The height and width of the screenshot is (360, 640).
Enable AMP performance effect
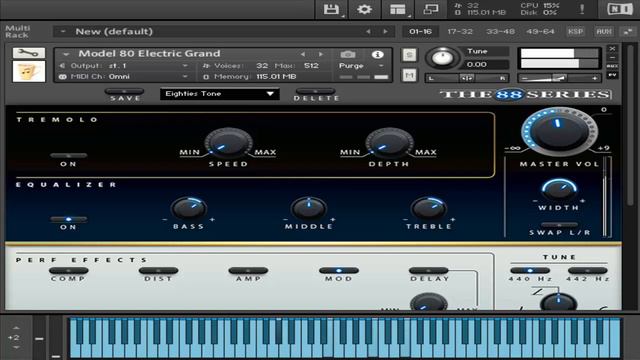(248, 271)
